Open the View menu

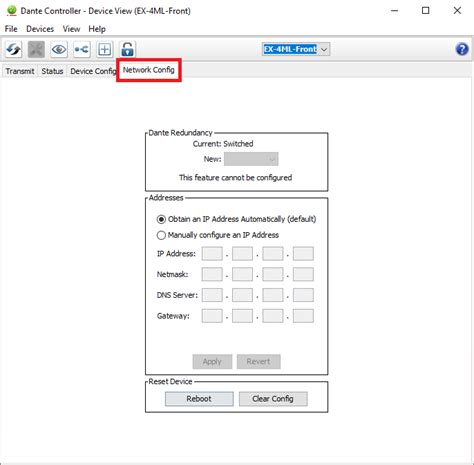point(71,29)
